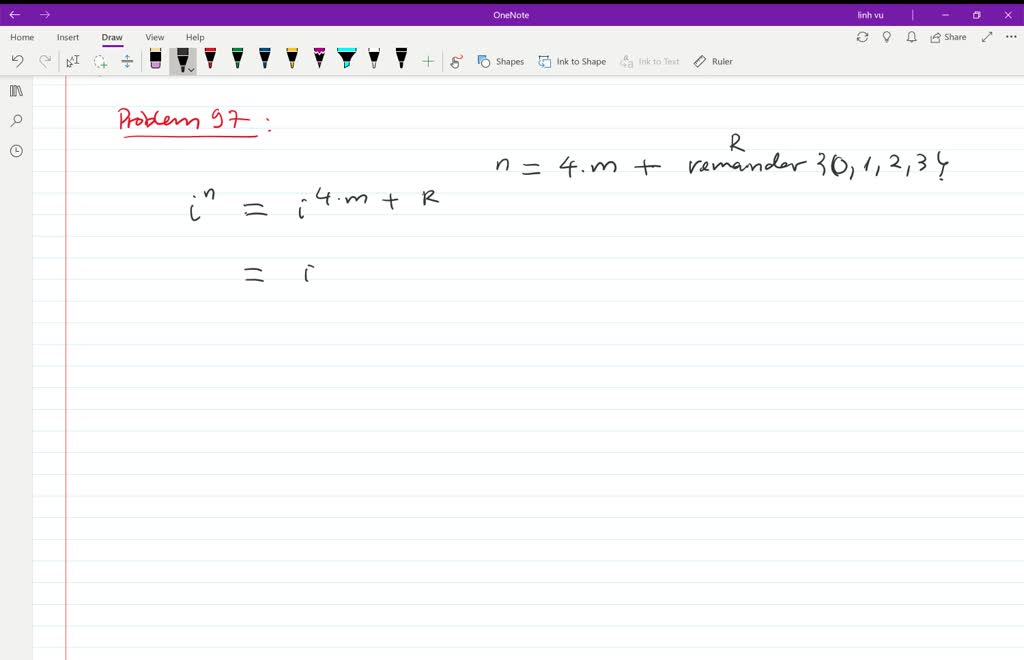The image size is (1024, 660).
Task: Pick the cyan highlighter
Action: click(345, 59)
